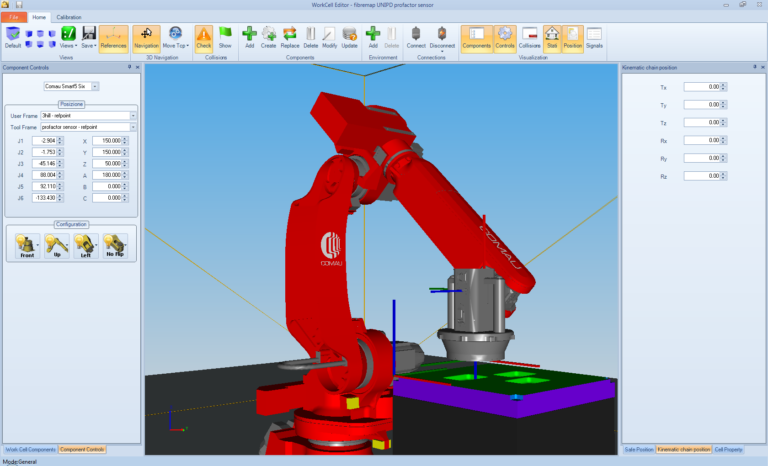Select the Kinematic chain position tab
The height and width of the screenshot is (466, 768).
click(x=684, y=449)
